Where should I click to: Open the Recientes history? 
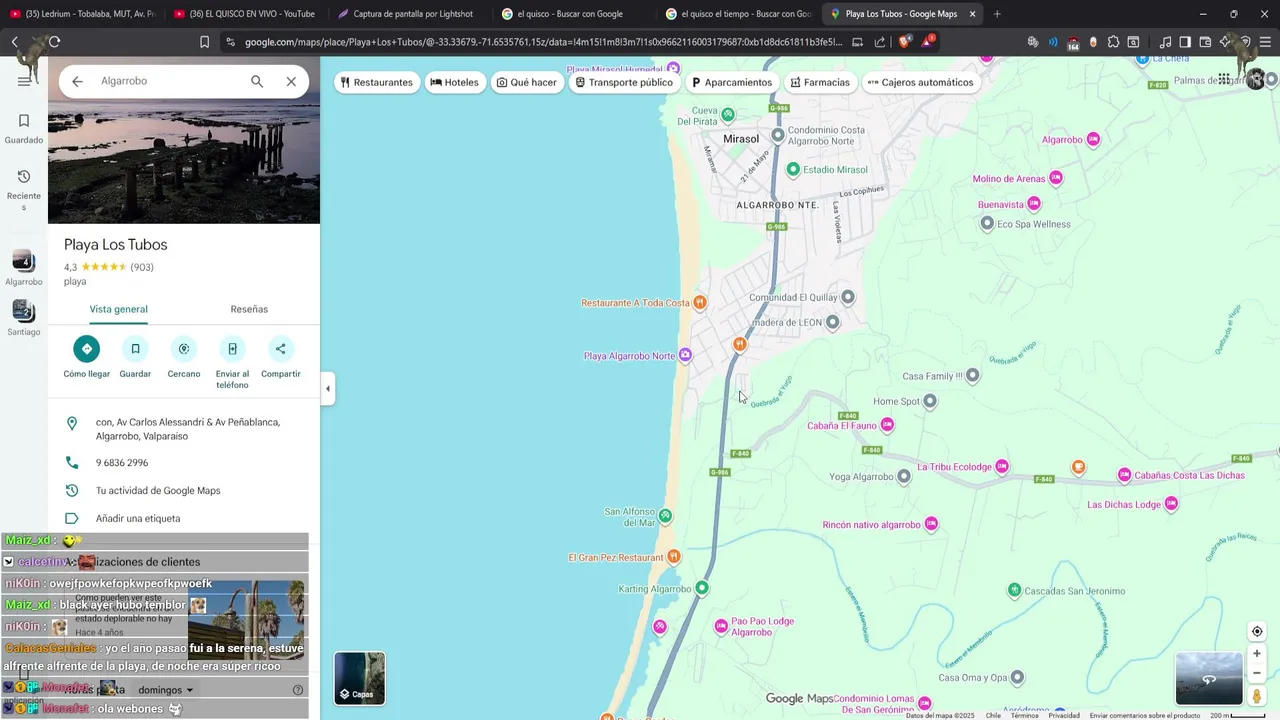pyautogui.click(x=24, y=189)
